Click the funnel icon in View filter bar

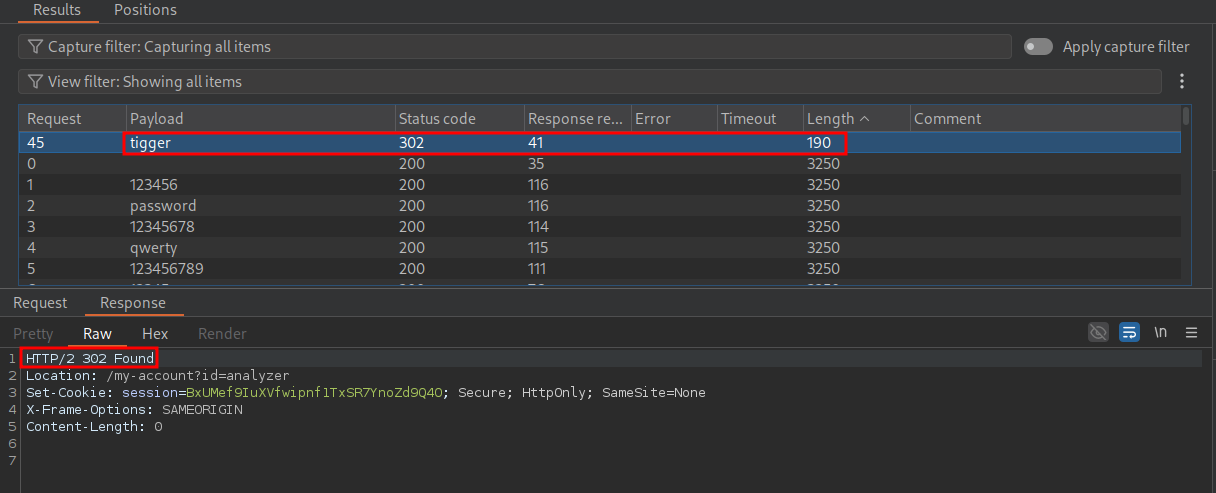36,82
